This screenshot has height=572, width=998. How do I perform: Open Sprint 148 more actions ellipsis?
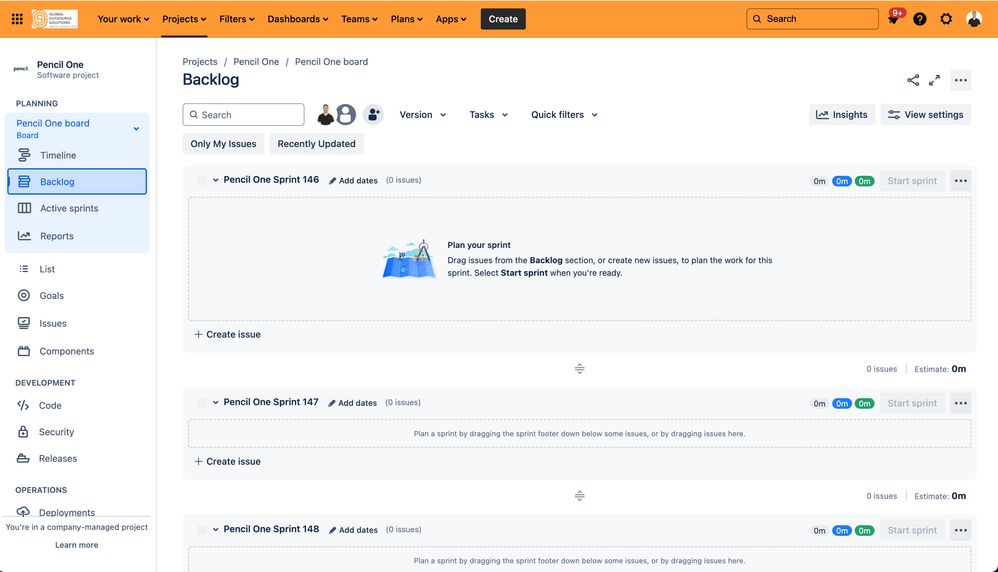(961, 530)
